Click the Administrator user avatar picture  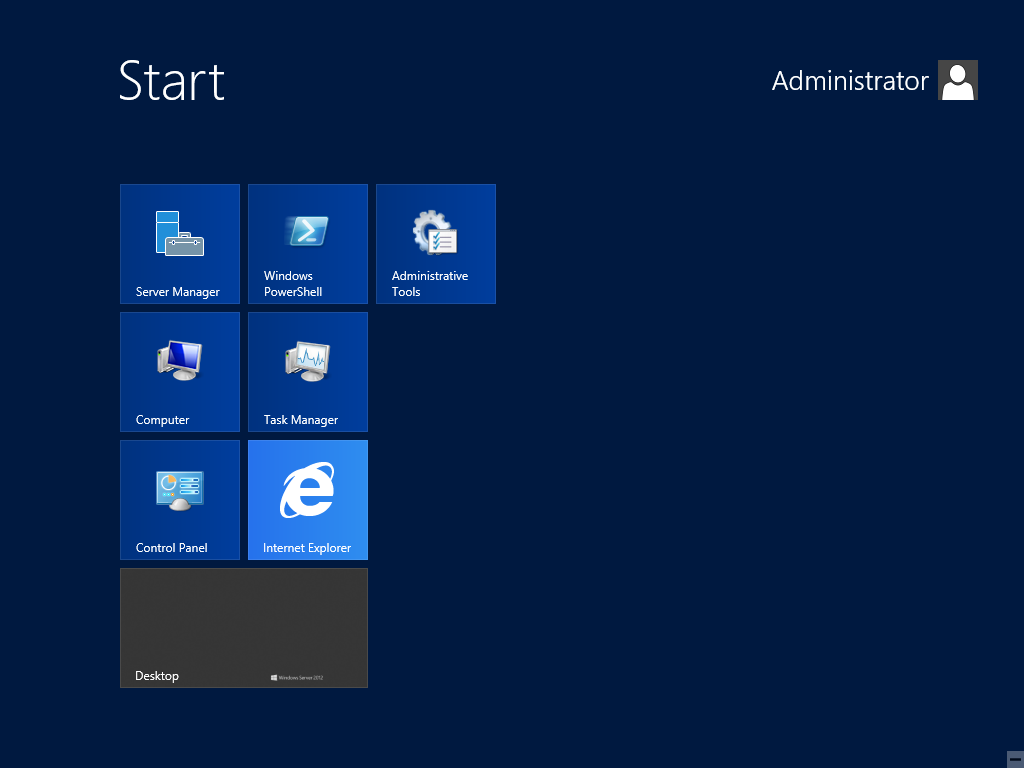tap(957, 80)
